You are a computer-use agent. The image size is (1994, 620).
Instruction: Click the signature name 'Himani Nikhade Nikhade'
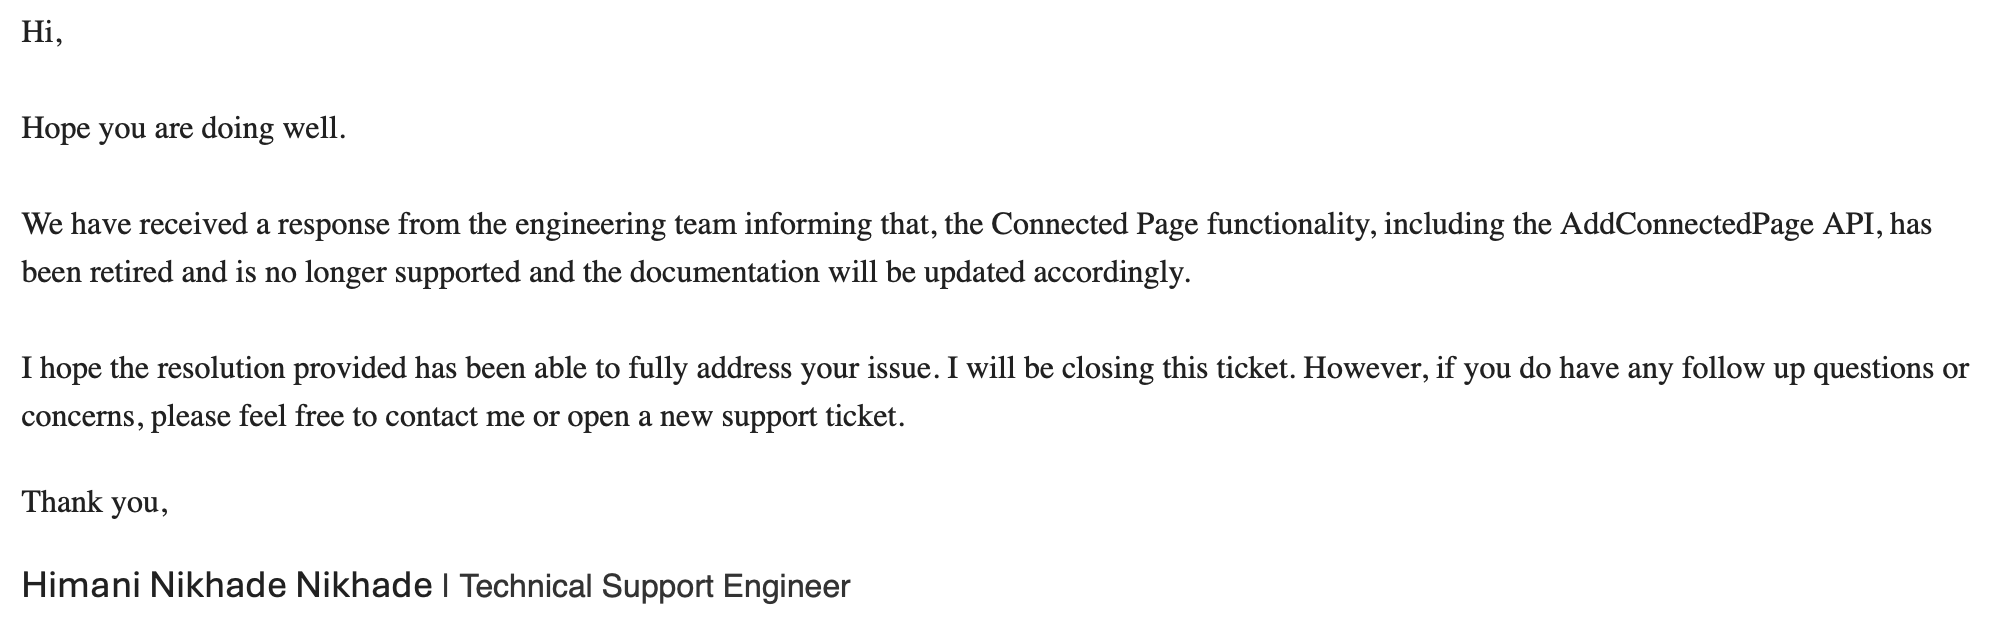pyautogui.click(x=227, y=585)
